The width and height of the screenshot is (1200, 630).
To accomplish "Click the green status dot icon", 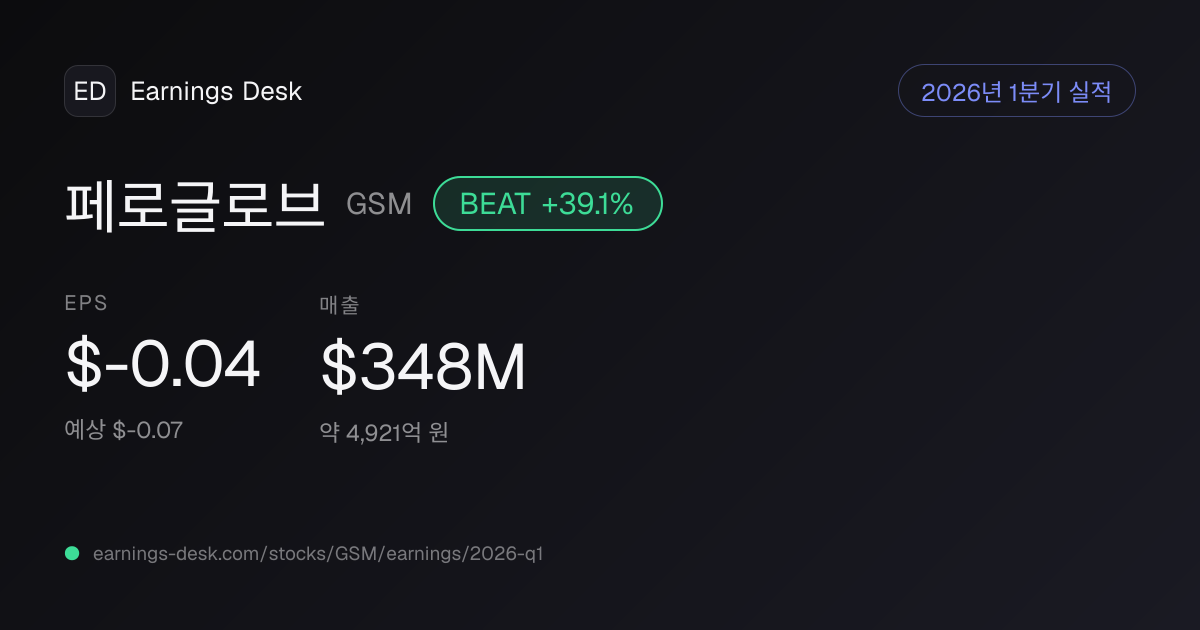I will point(72,553).
